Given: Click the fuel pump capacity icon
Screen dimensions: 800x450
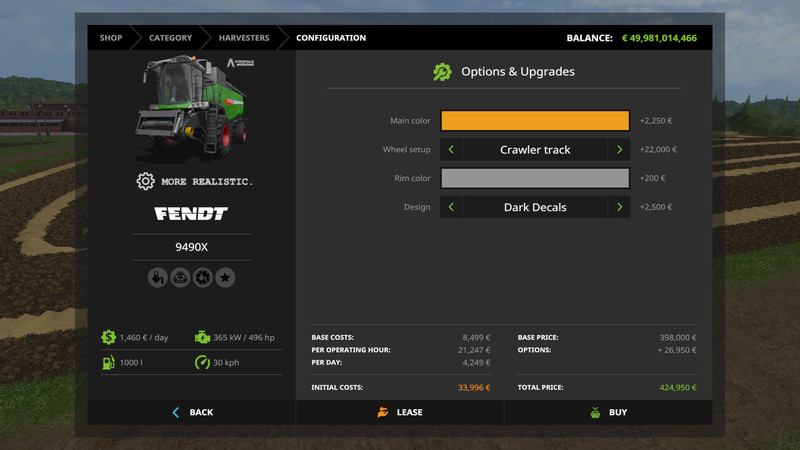Looking at the screenshot, I should tap(108, 362).
